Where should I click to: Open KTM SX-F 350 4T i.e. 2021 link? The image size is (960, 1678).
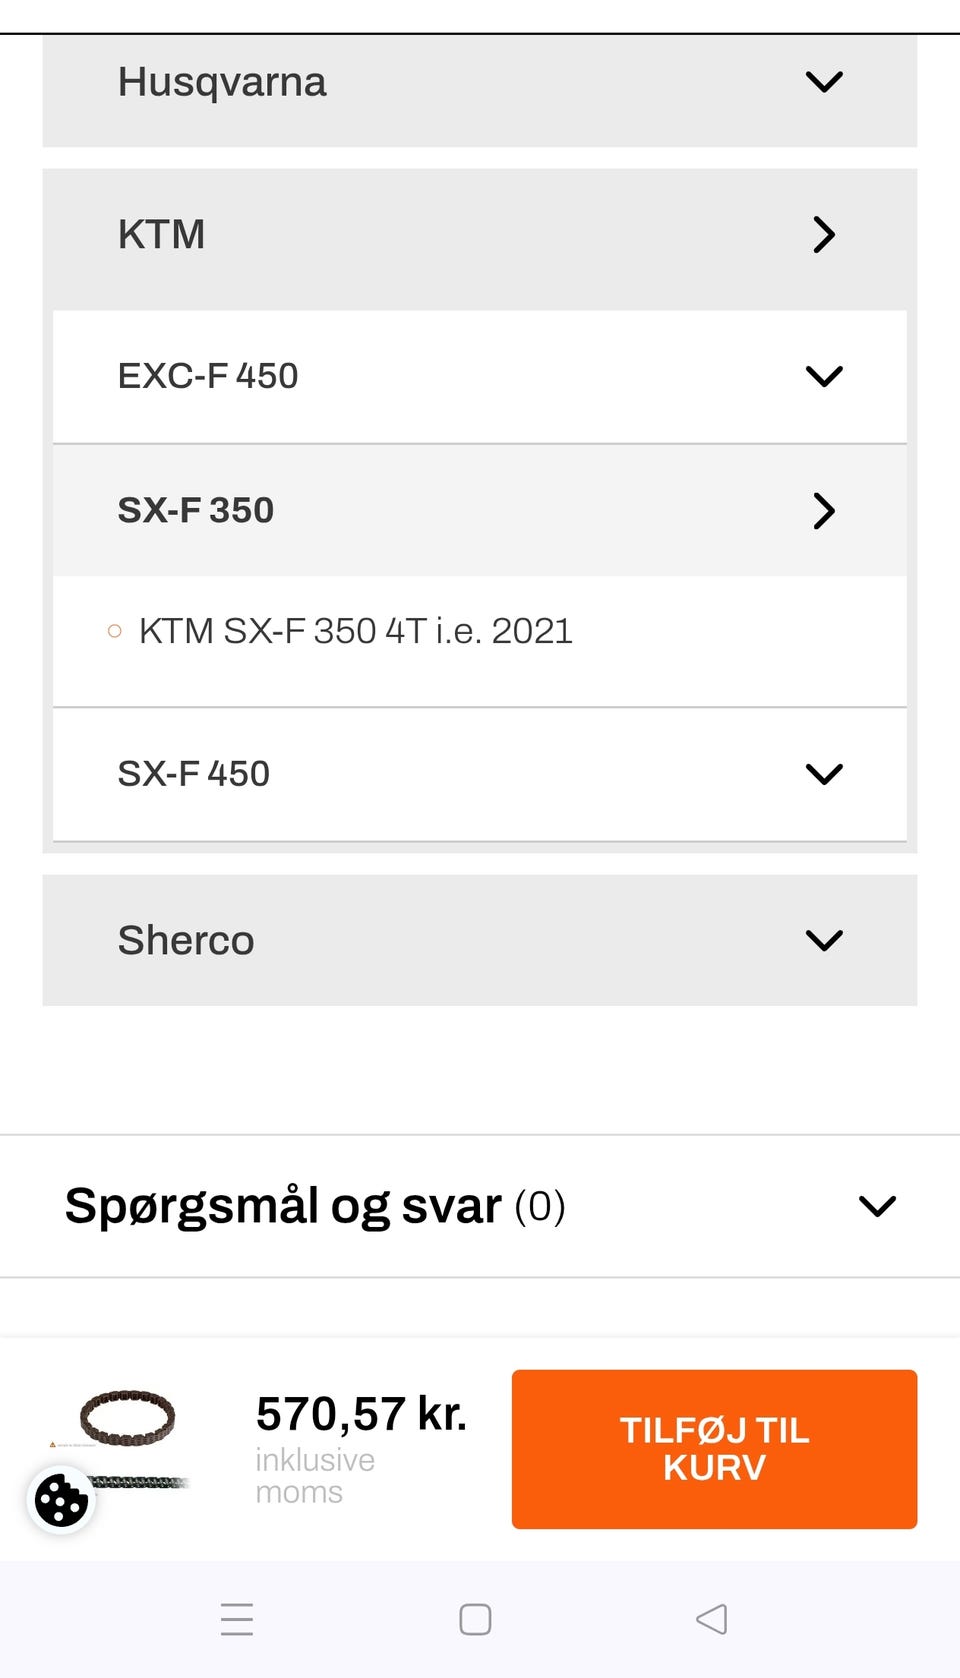pos(355,631)
